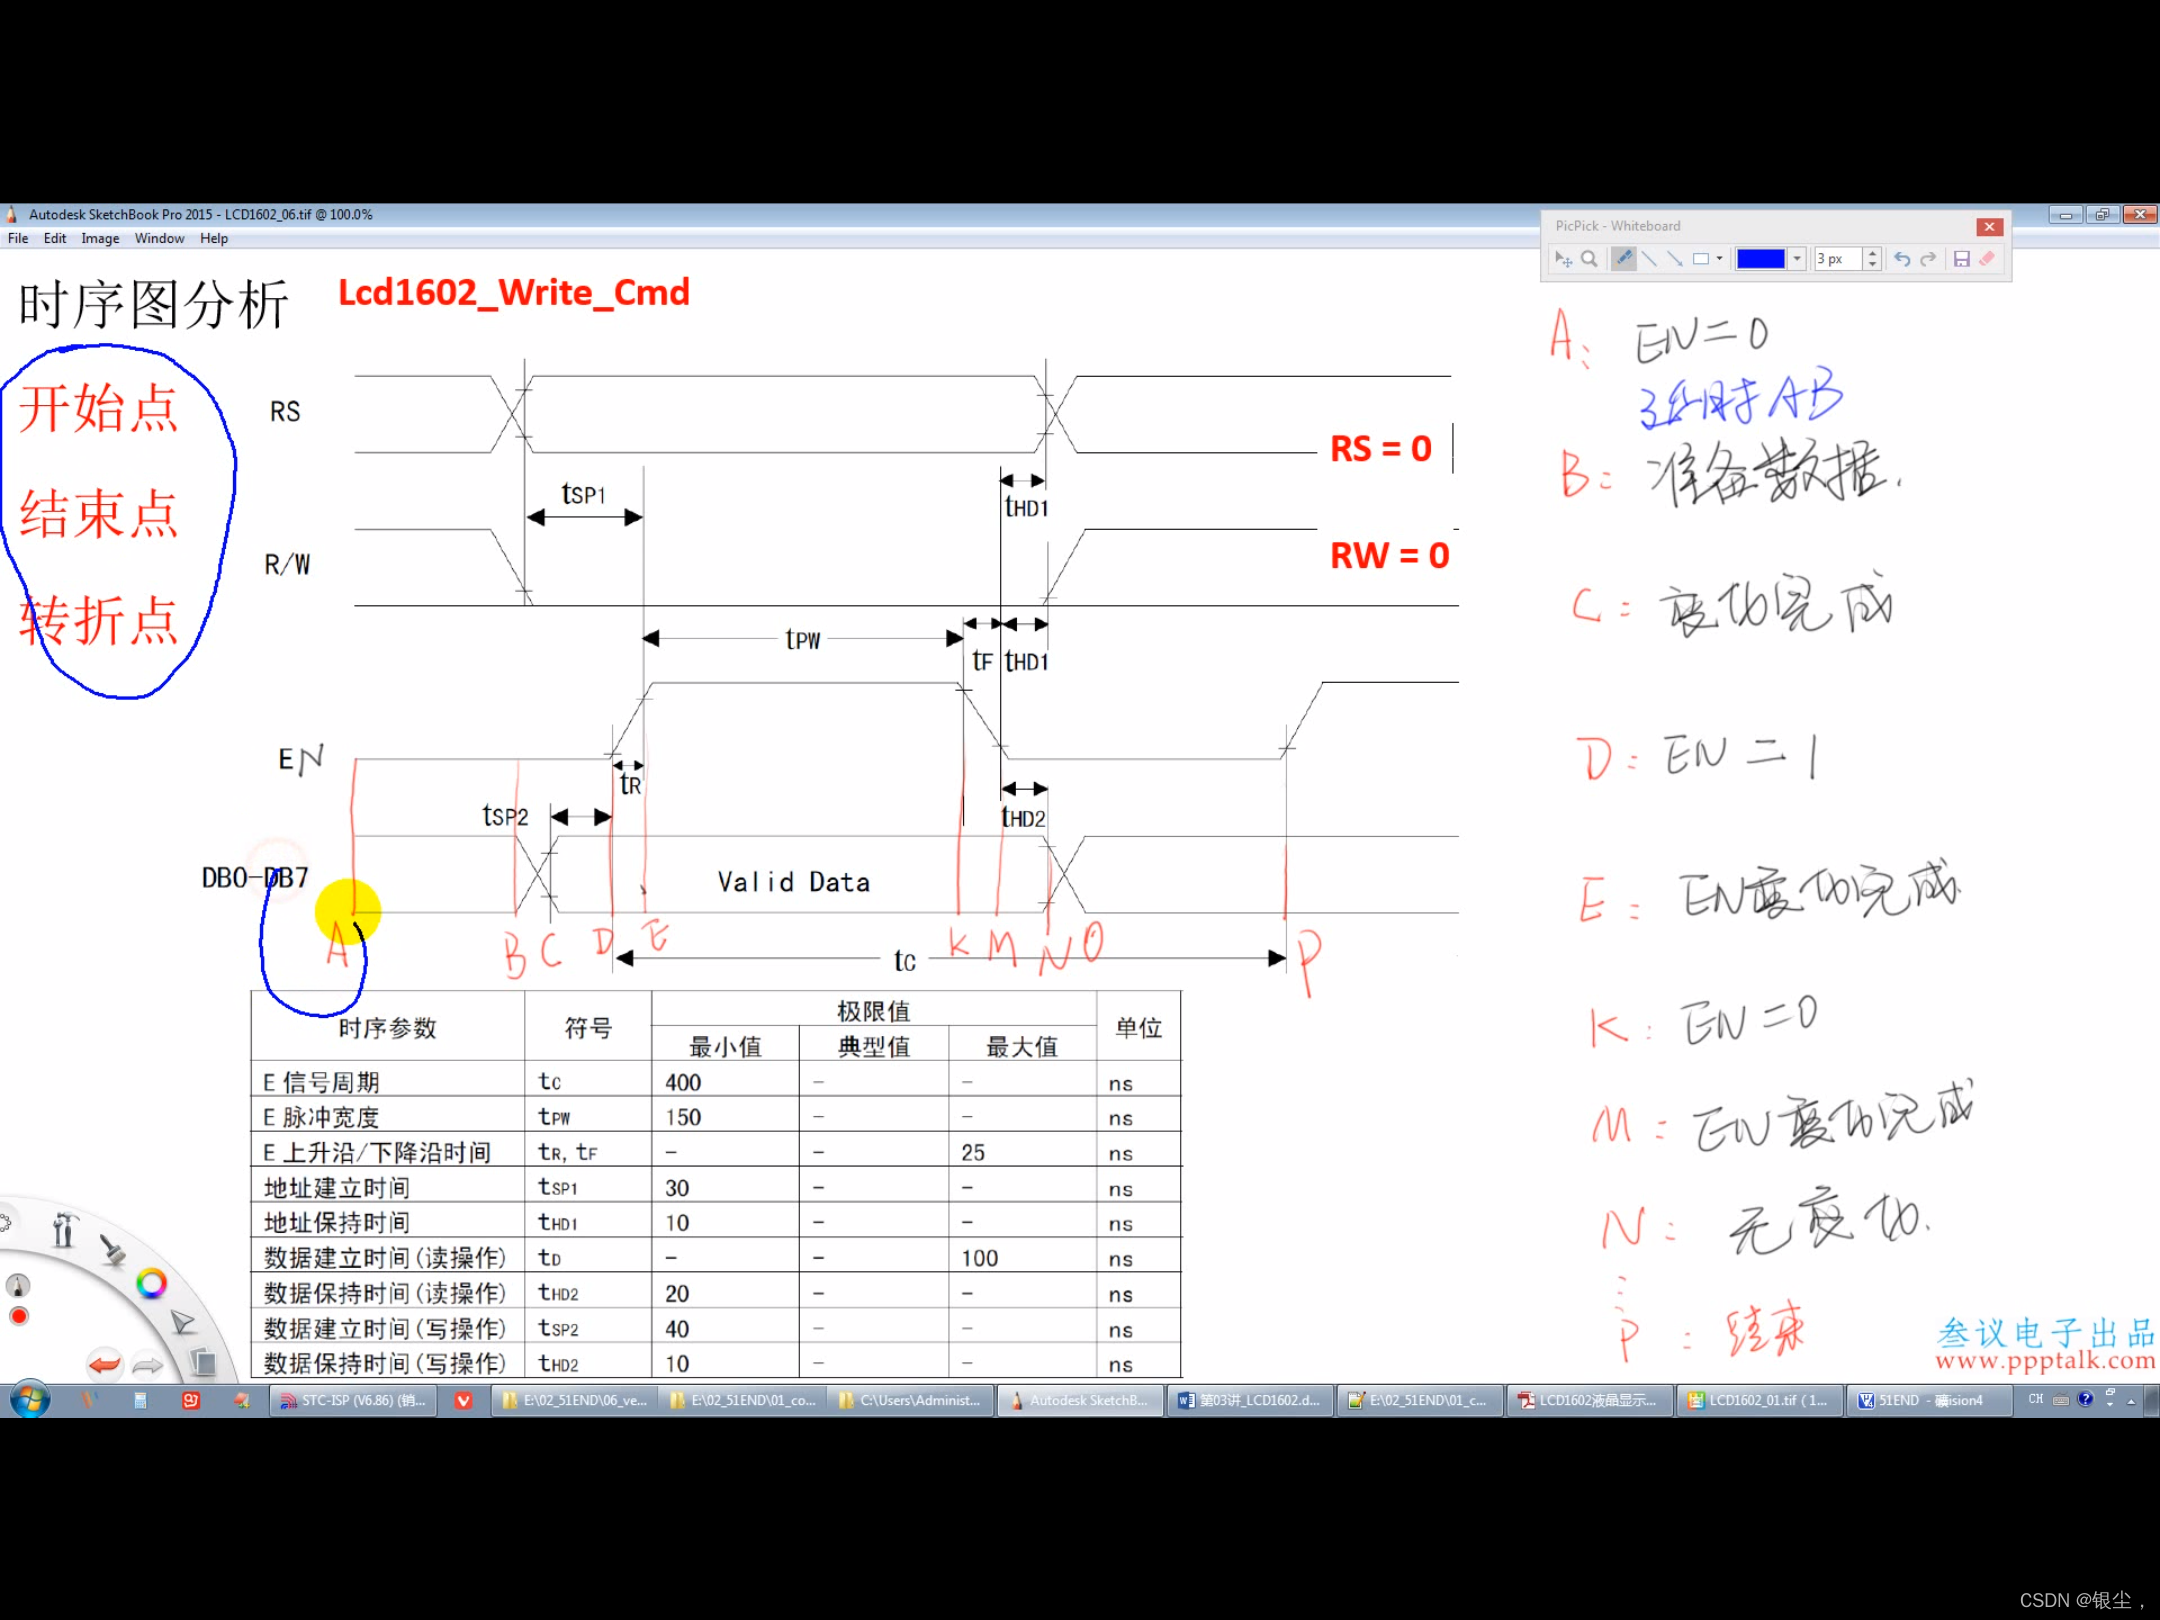
Task: Click the red Lcd1602_Write_Cmd title text
Action: click(x=514, y=293)
